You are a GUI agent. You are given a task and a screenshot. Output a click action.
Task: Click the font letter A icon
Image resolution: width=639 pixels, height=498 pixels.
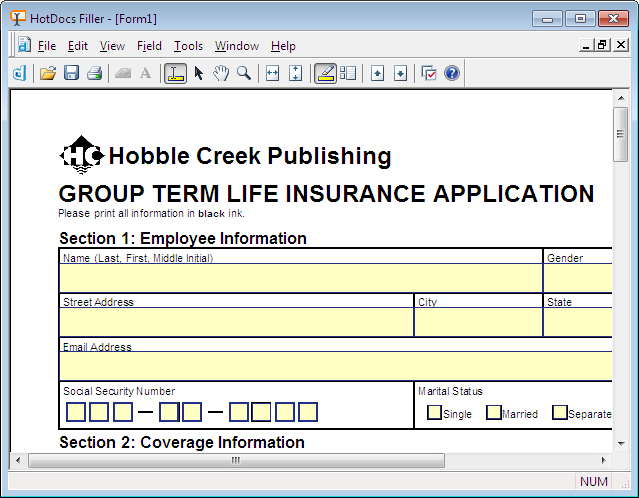click(x=145, y=74)
